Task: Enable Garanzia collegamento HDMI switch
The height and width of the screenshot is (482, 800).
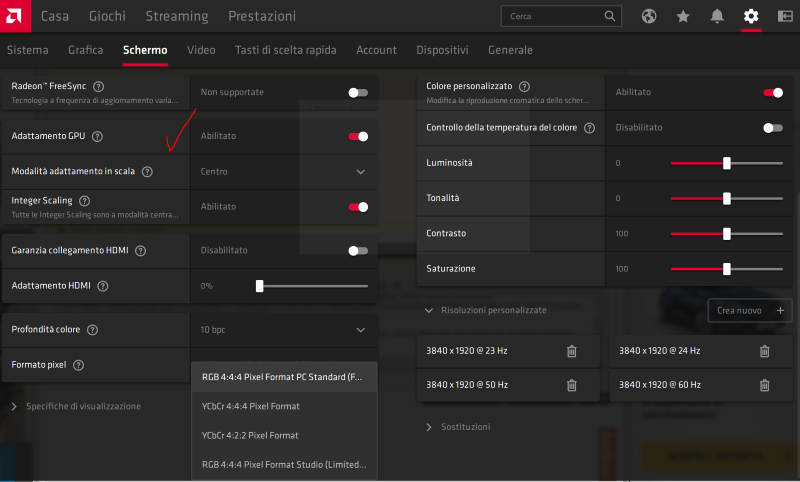Action: tap(358, 250)
